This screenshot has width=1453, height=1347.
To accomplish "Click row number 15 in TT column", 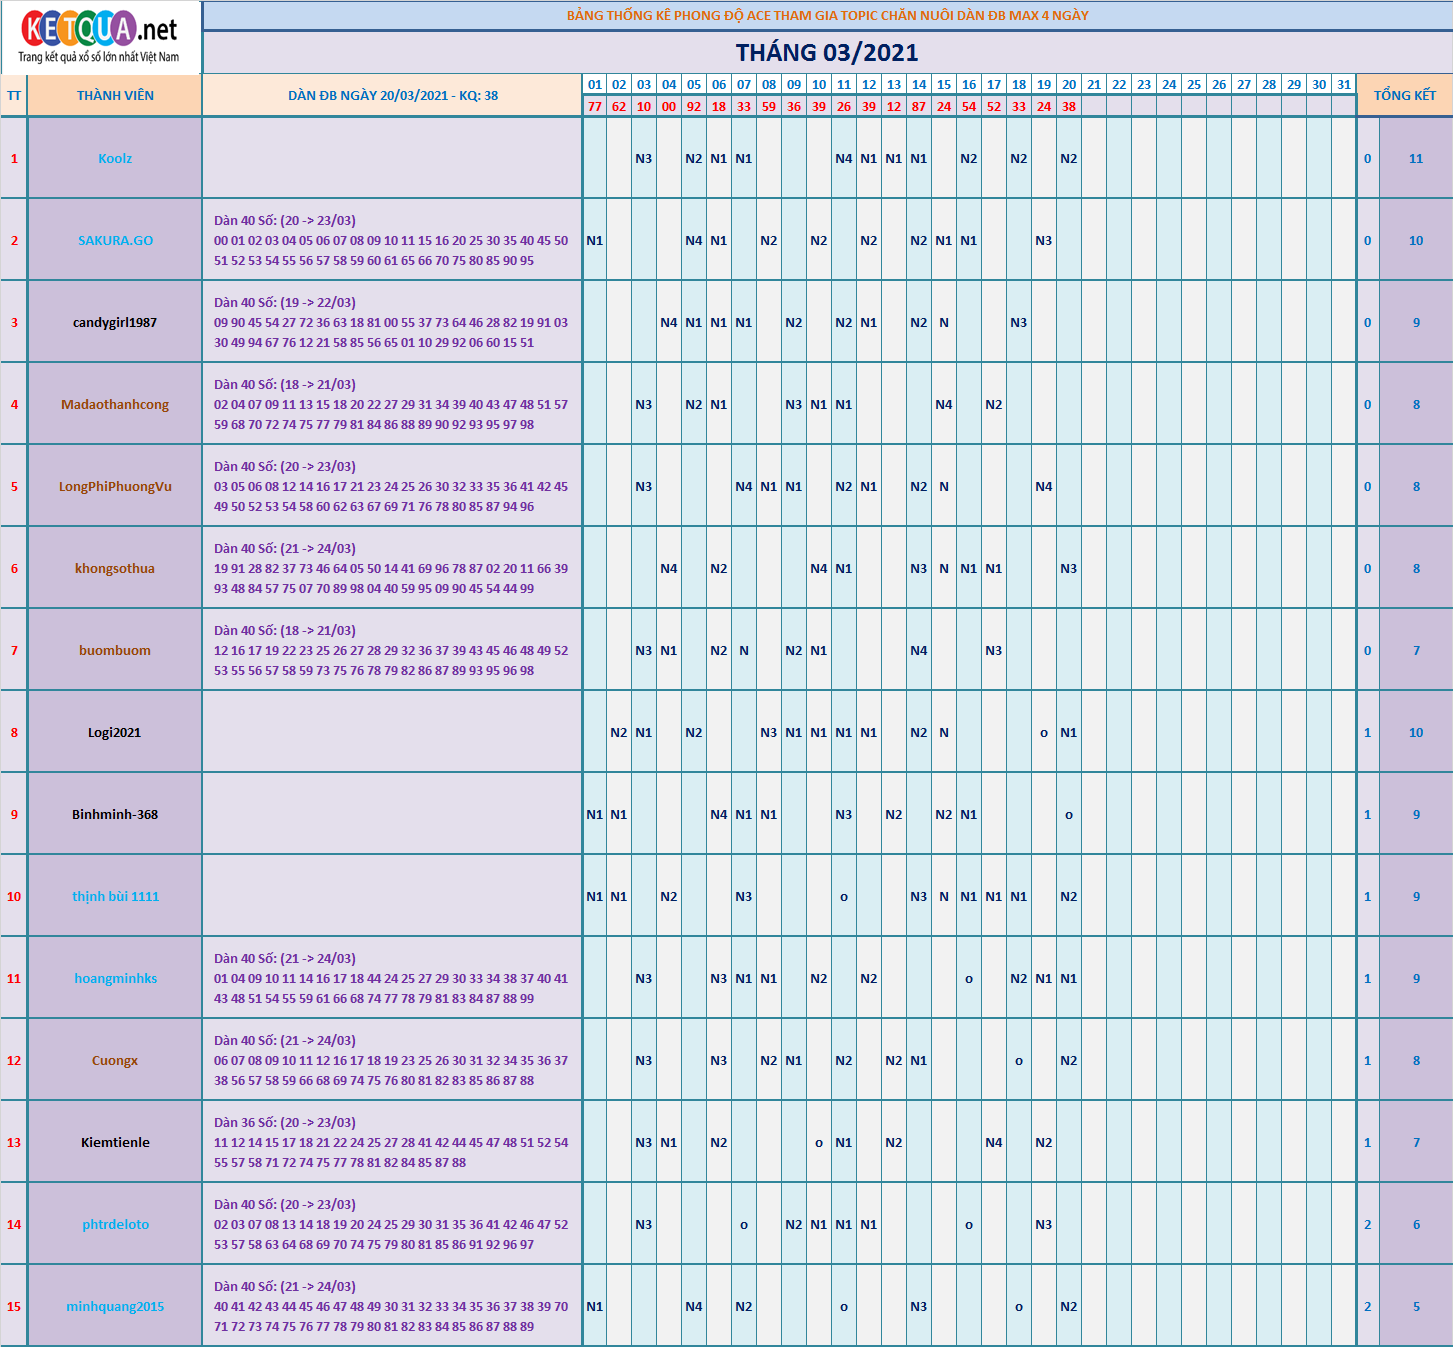I will tap(14, 1306).
